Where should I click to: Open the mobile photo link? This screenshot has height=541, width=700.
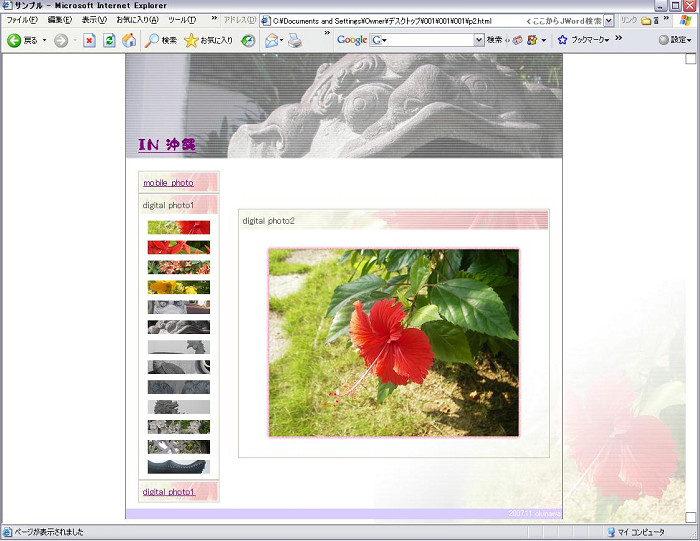coord(168,183)
